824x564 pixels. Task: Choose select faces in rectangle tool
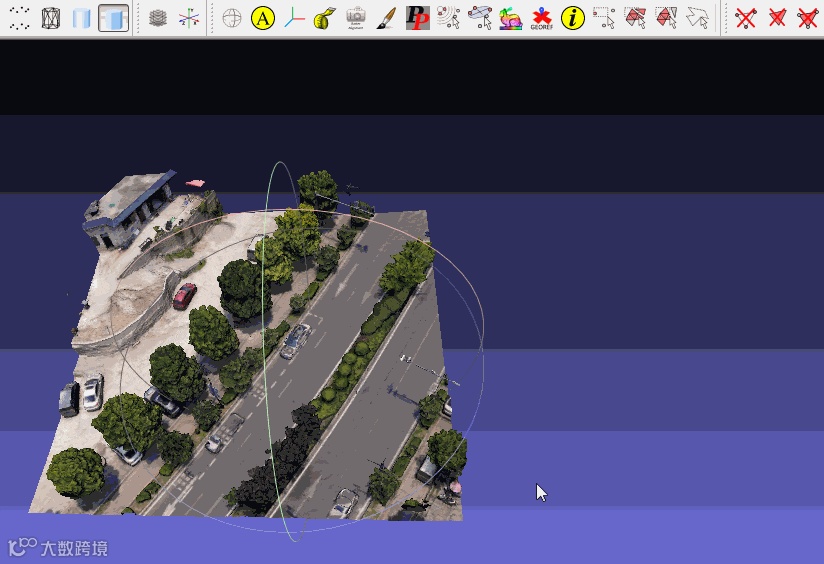[635, 18]
